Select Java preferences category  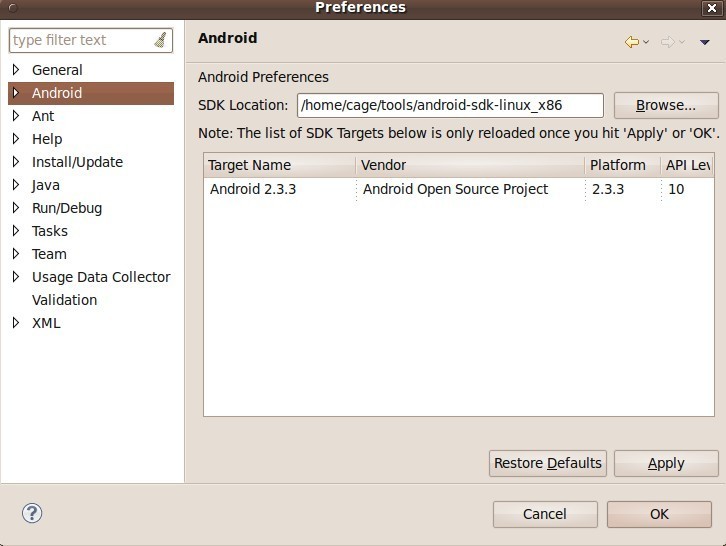[45, 185]
